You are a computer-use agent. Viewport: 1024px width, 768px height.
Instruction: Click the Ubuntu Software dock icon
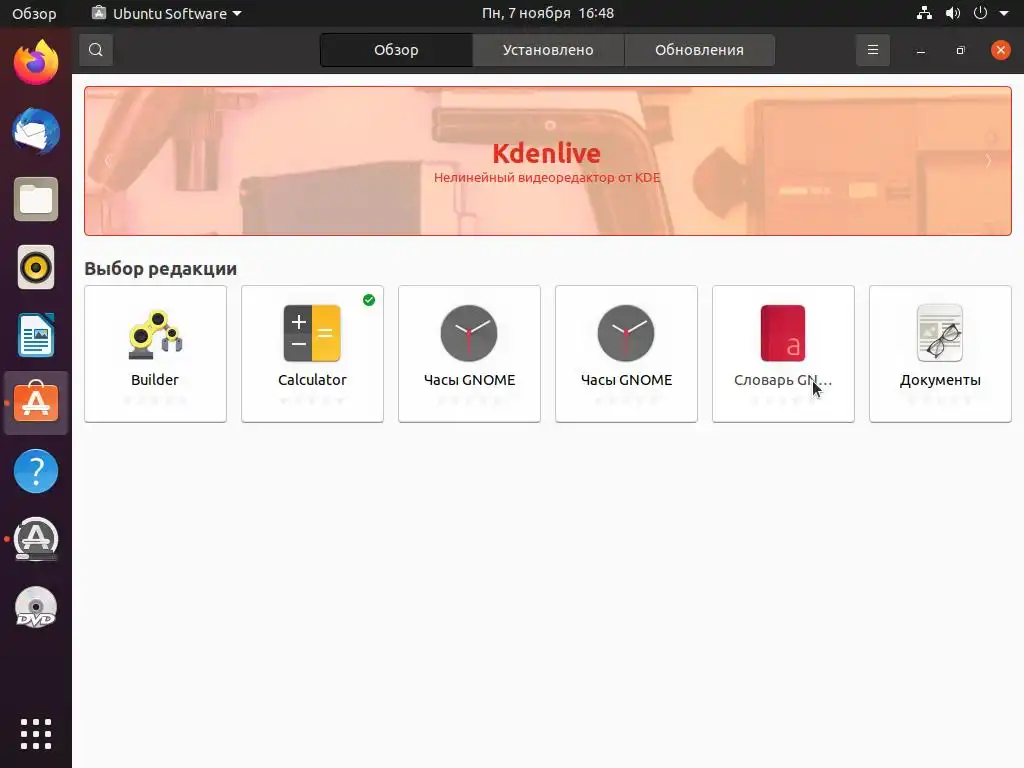tap(36, 403)
